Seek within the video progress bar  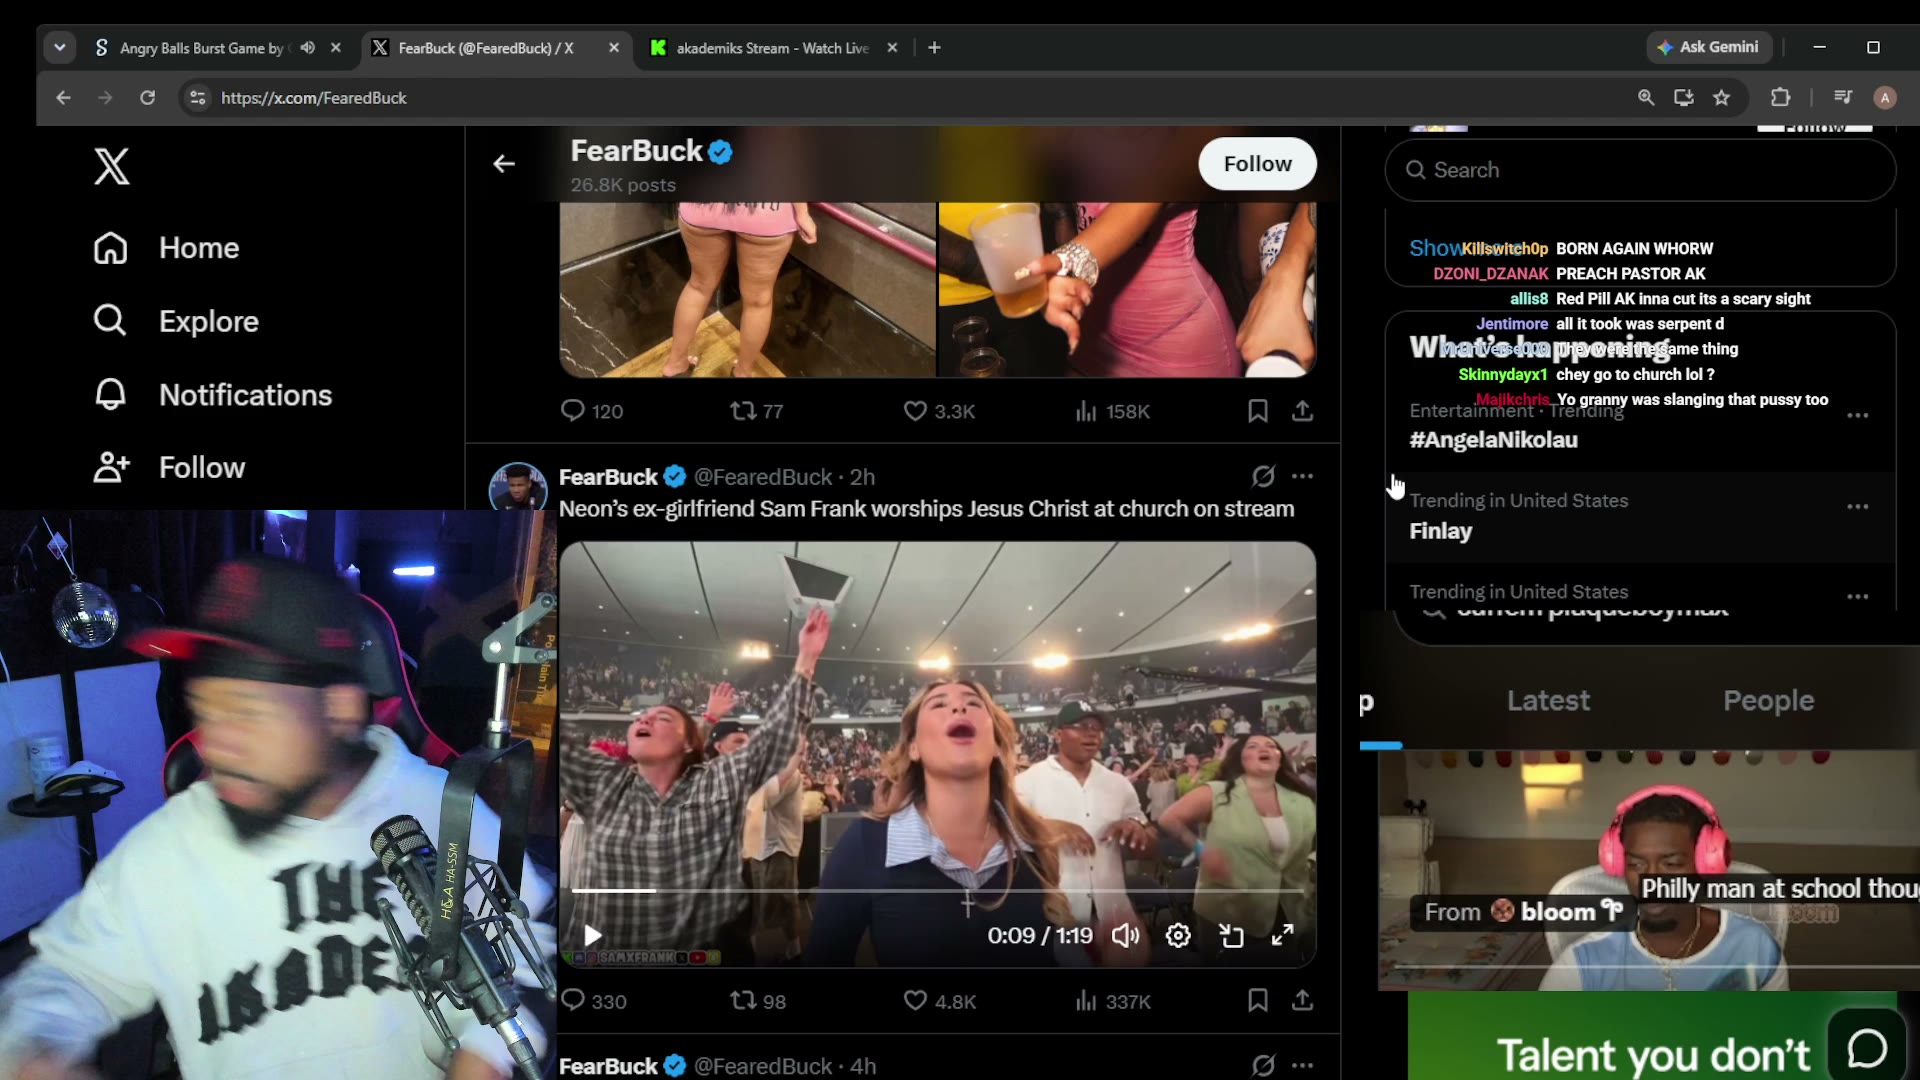[937, 890]
